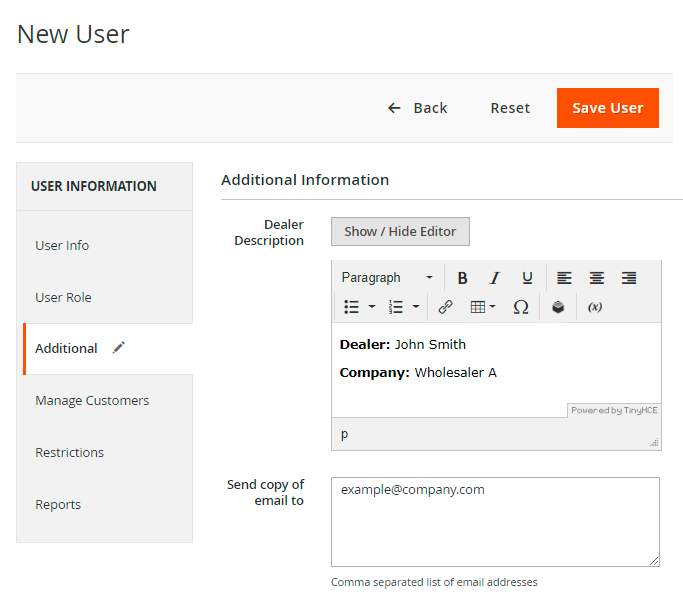683x607 pixels.
Task: Click the insert widget cube icon
Action: tap(558, 307)
